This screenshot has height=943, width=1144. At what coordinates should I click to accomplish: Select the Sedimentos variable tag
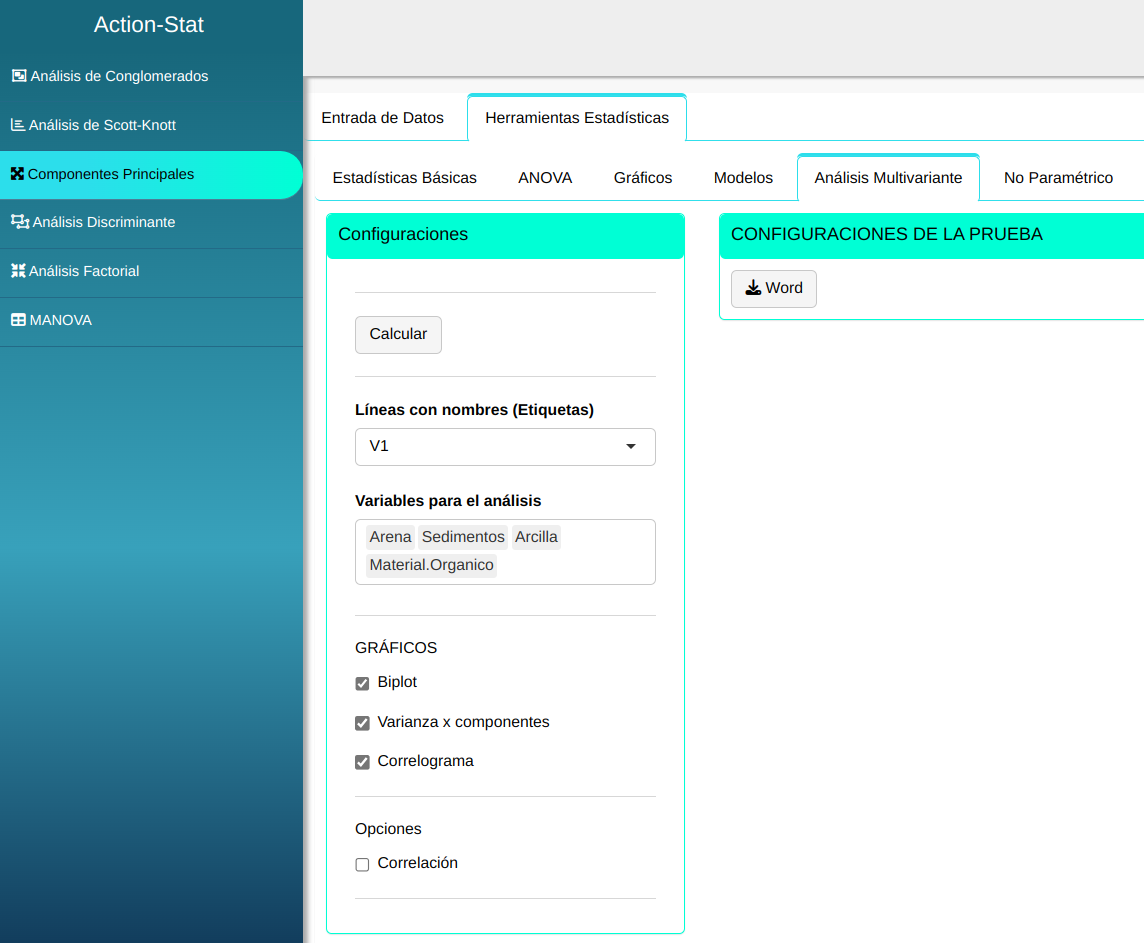click(x=463, y=537)
